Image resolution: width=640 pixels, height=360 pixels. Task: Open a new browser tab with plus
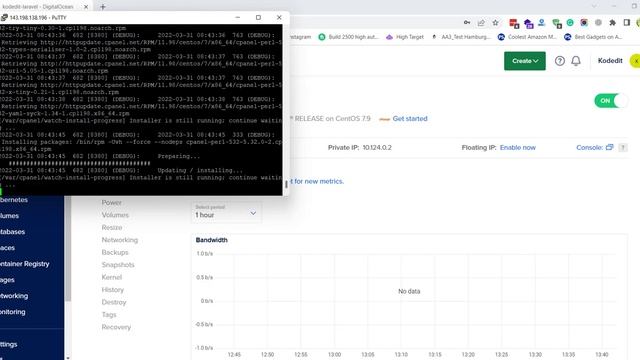coord(103,7)
